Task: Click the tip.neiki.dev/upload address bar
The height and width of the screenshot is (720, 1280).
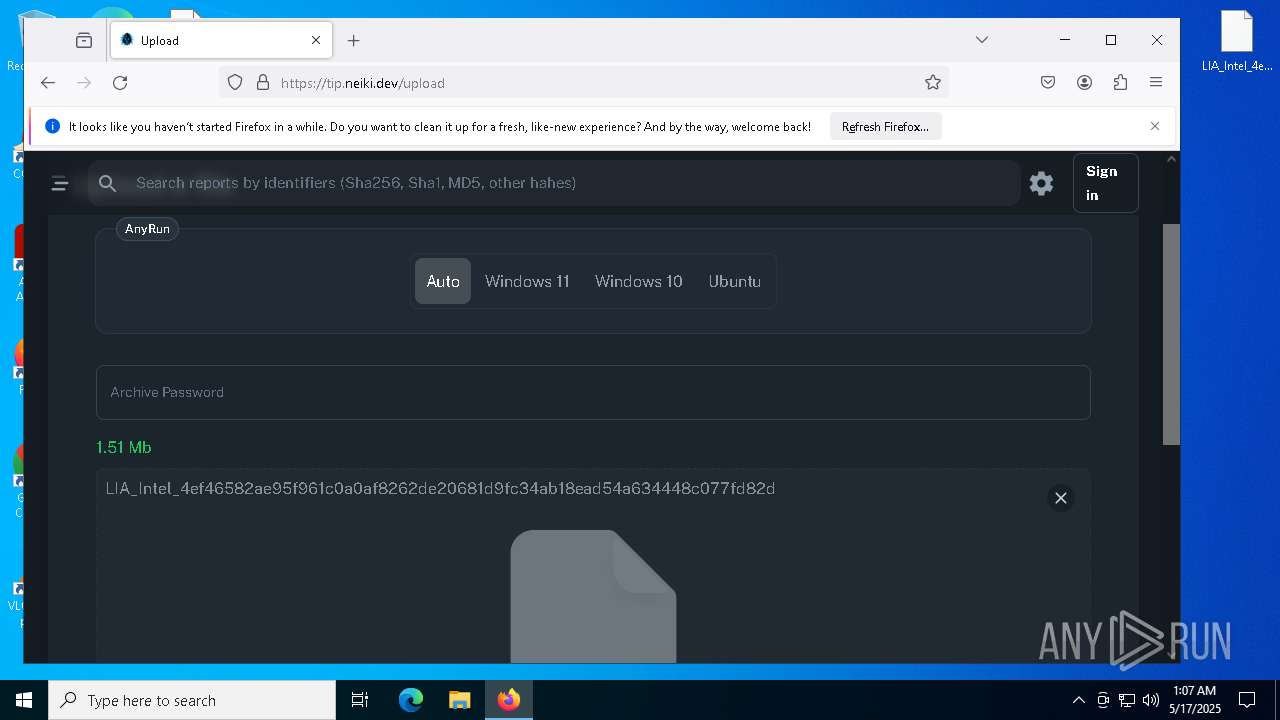Action: (x=584, y=83)
